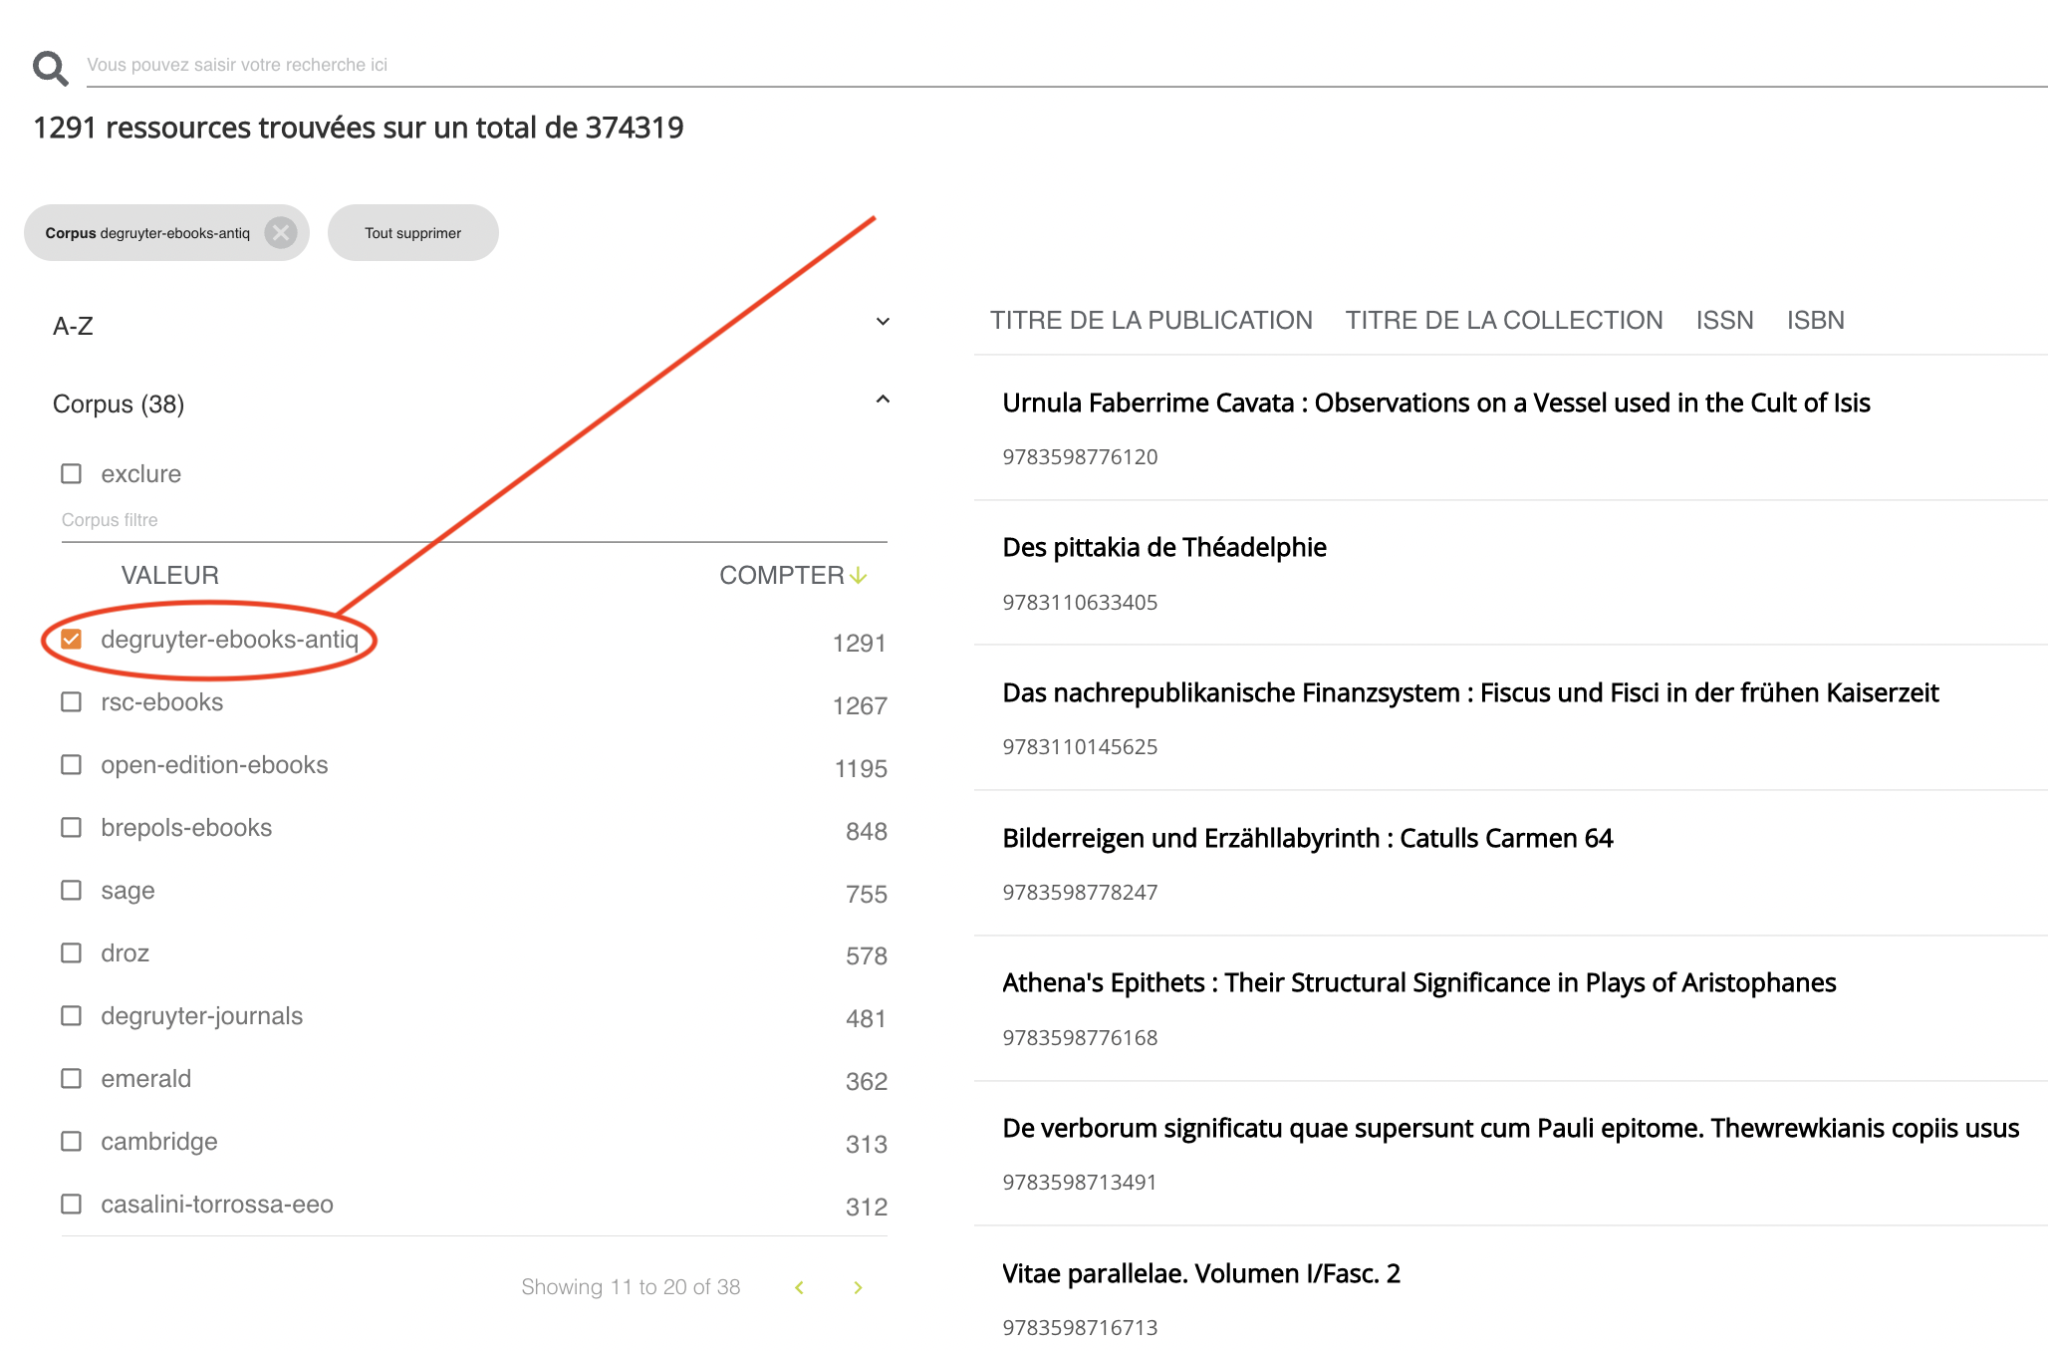
Task: Sort by the COMPTER column arrow
Action: (x=859, y=576)
